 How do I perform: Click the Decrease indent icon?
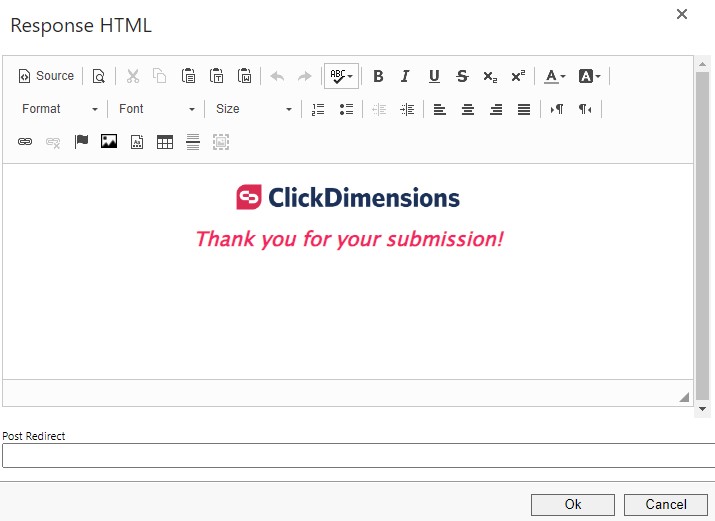click(x=379, y=109)
